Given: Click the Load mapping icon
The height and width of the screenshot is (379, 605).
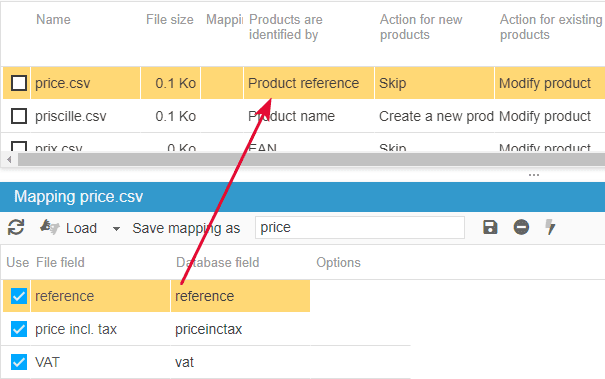Looking at the screenshot, I should (50, 227).
